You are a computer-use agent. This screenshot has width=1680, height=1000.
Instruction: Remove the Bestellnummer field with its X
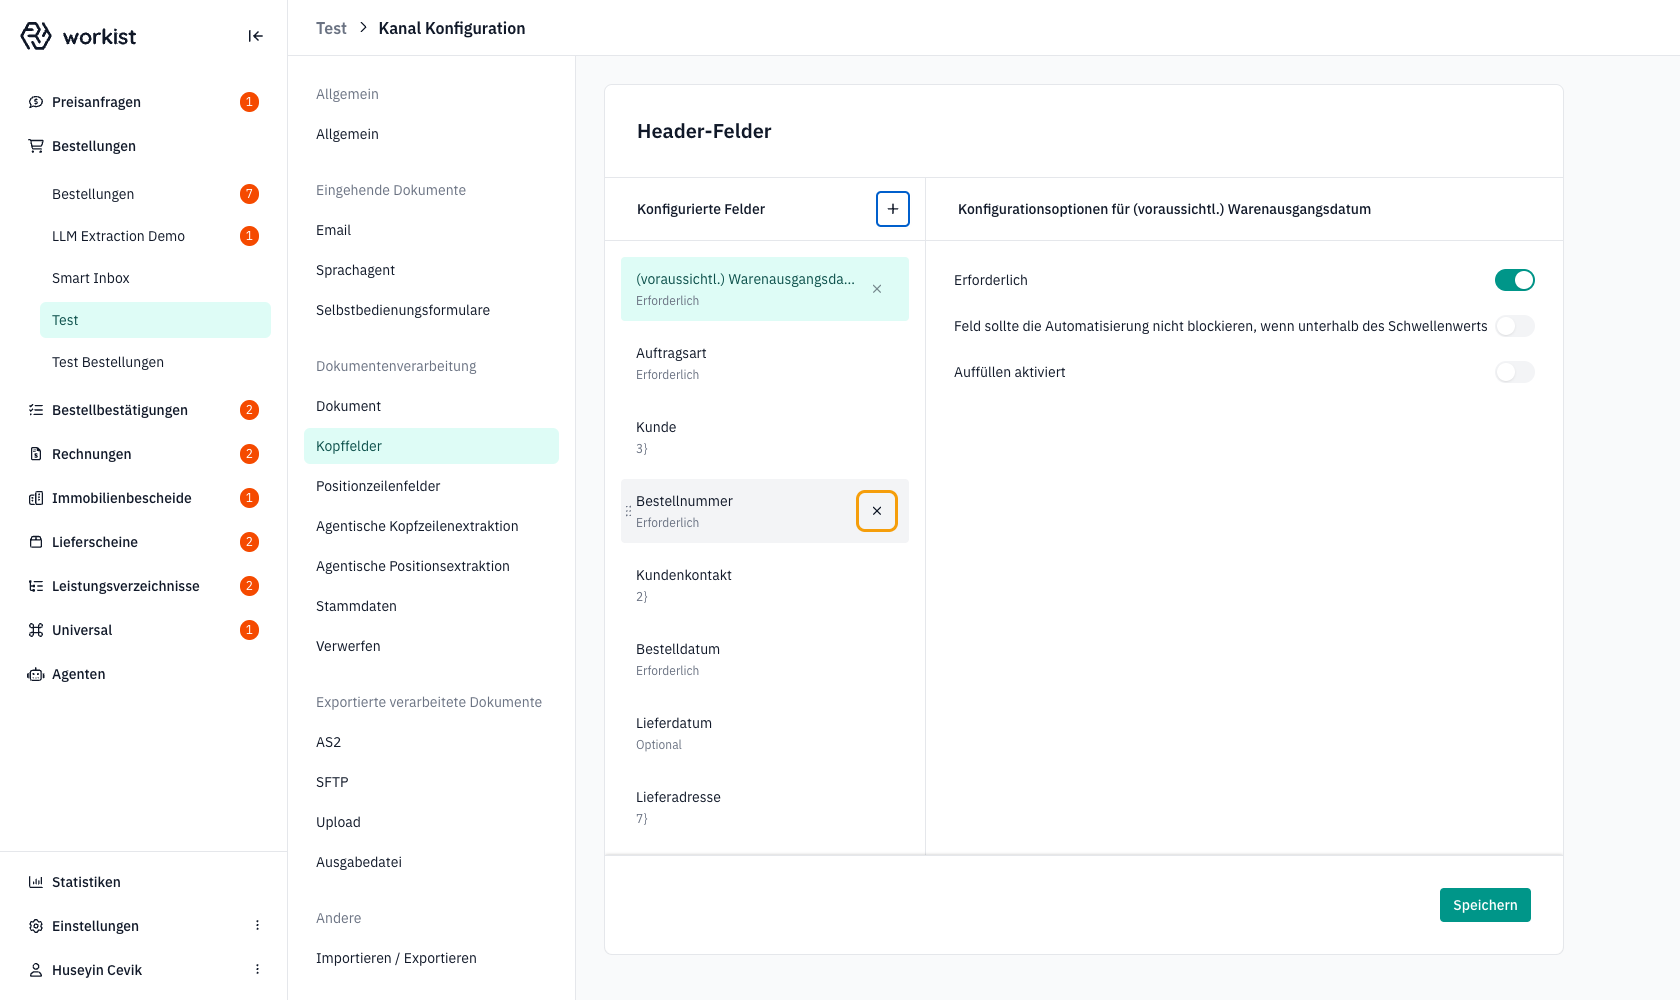[x=877, y=511]
